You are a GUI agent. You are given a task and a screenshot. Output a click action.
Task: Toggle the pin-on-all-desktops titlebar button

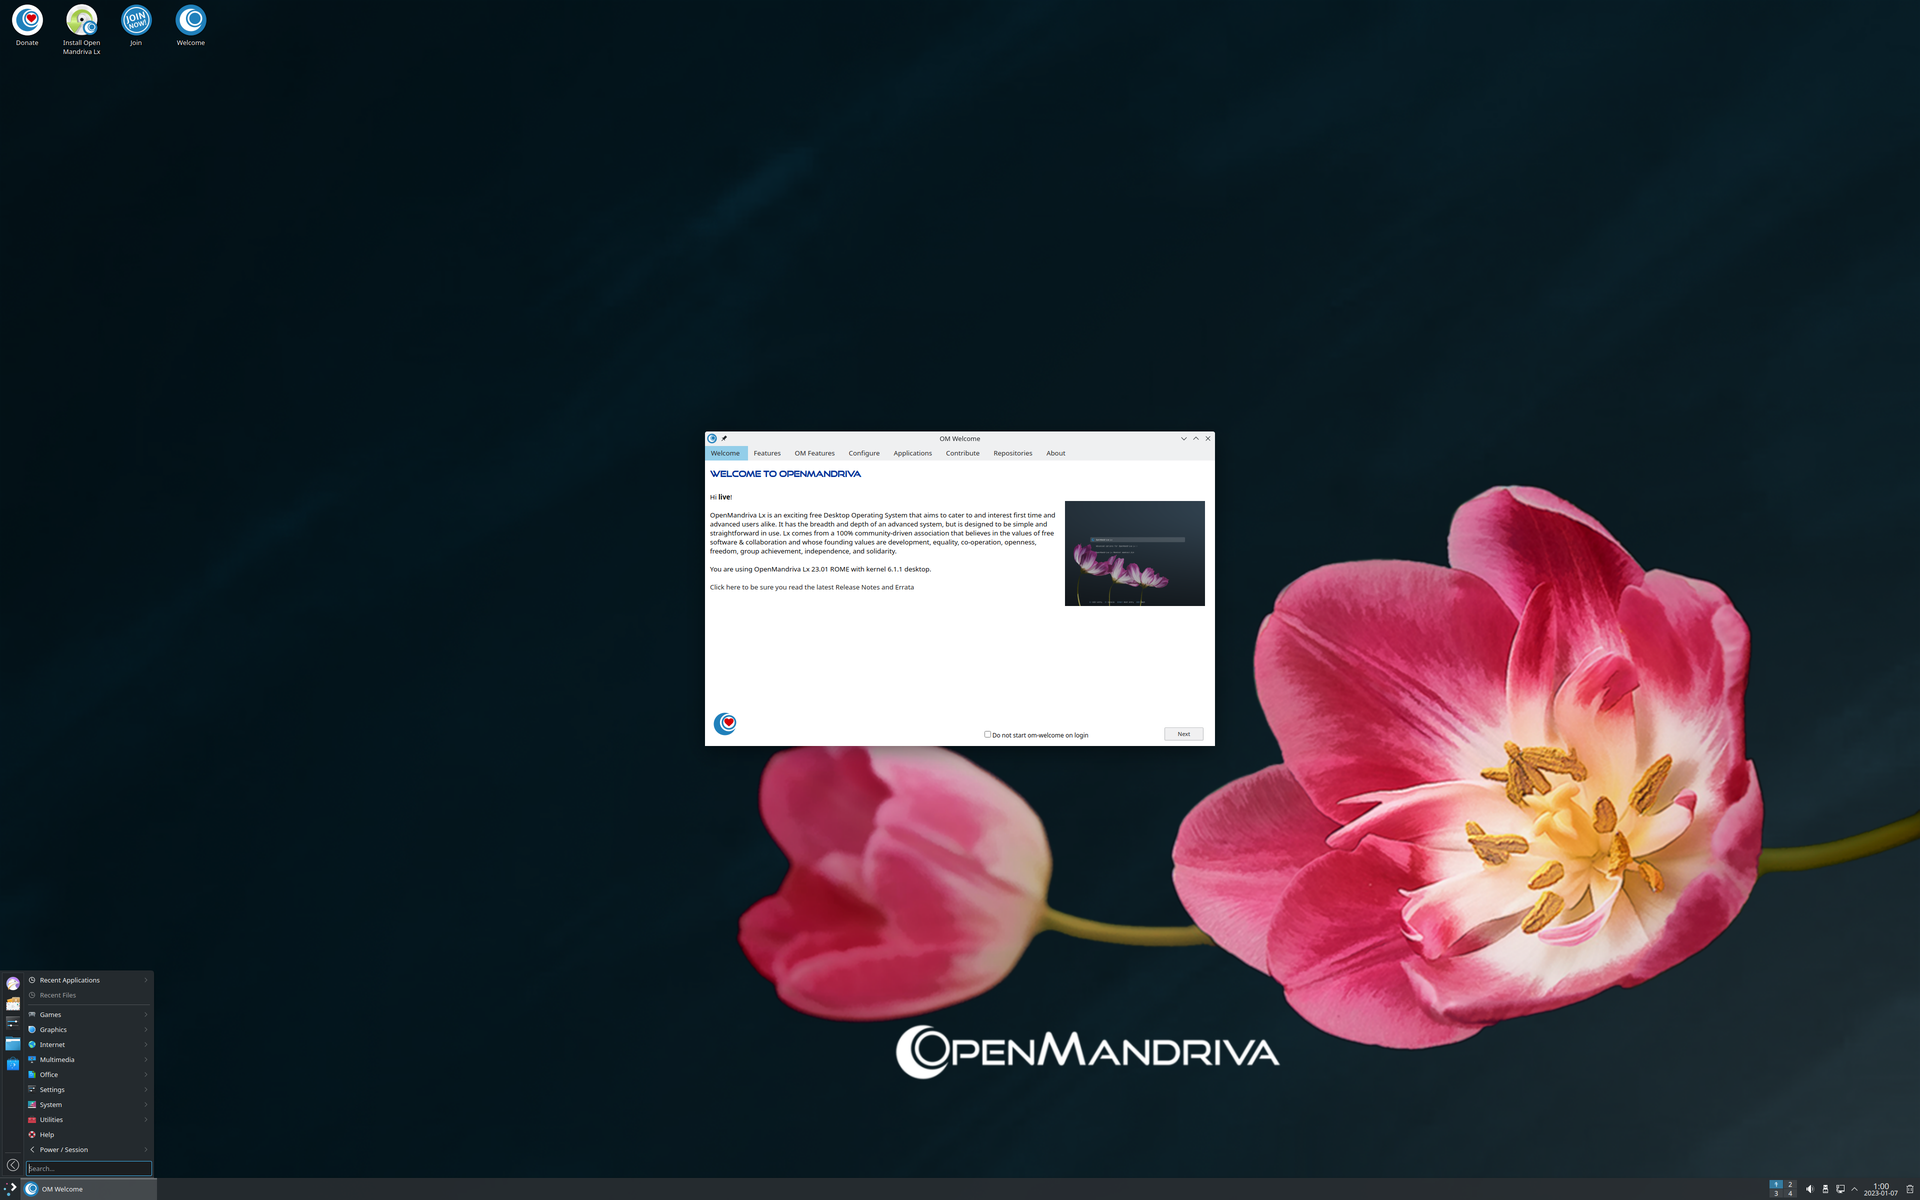(x=724, y=438)
